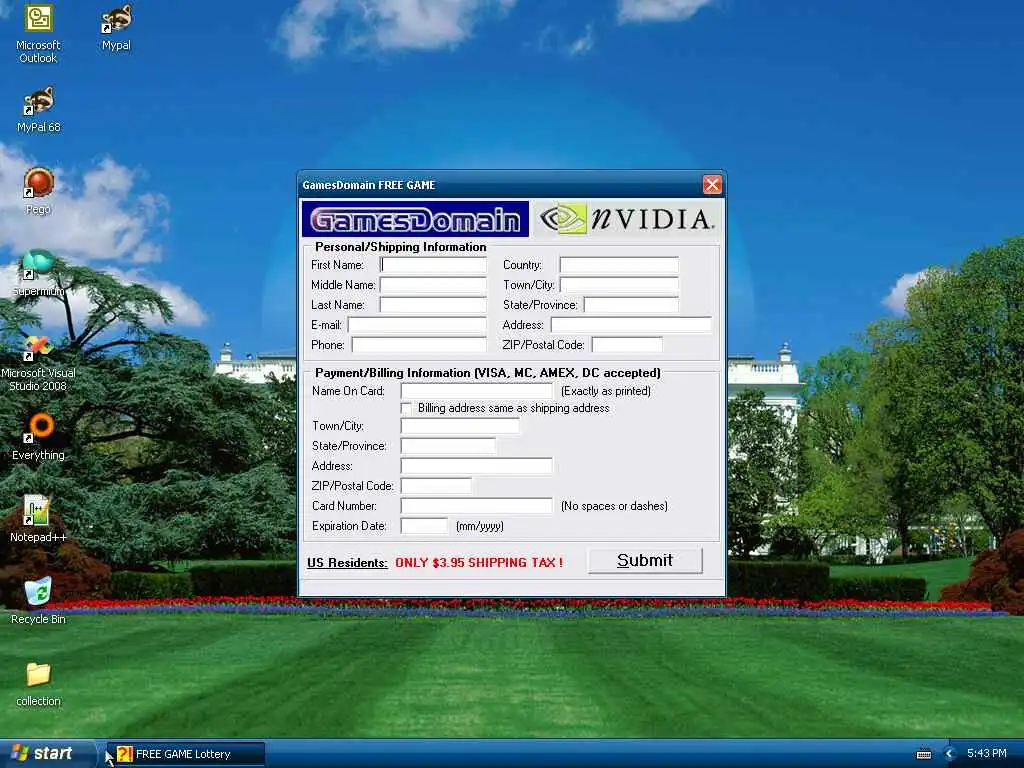Click the '(mm/yyyy)' format hint
1024x768 pixels.
480,526
